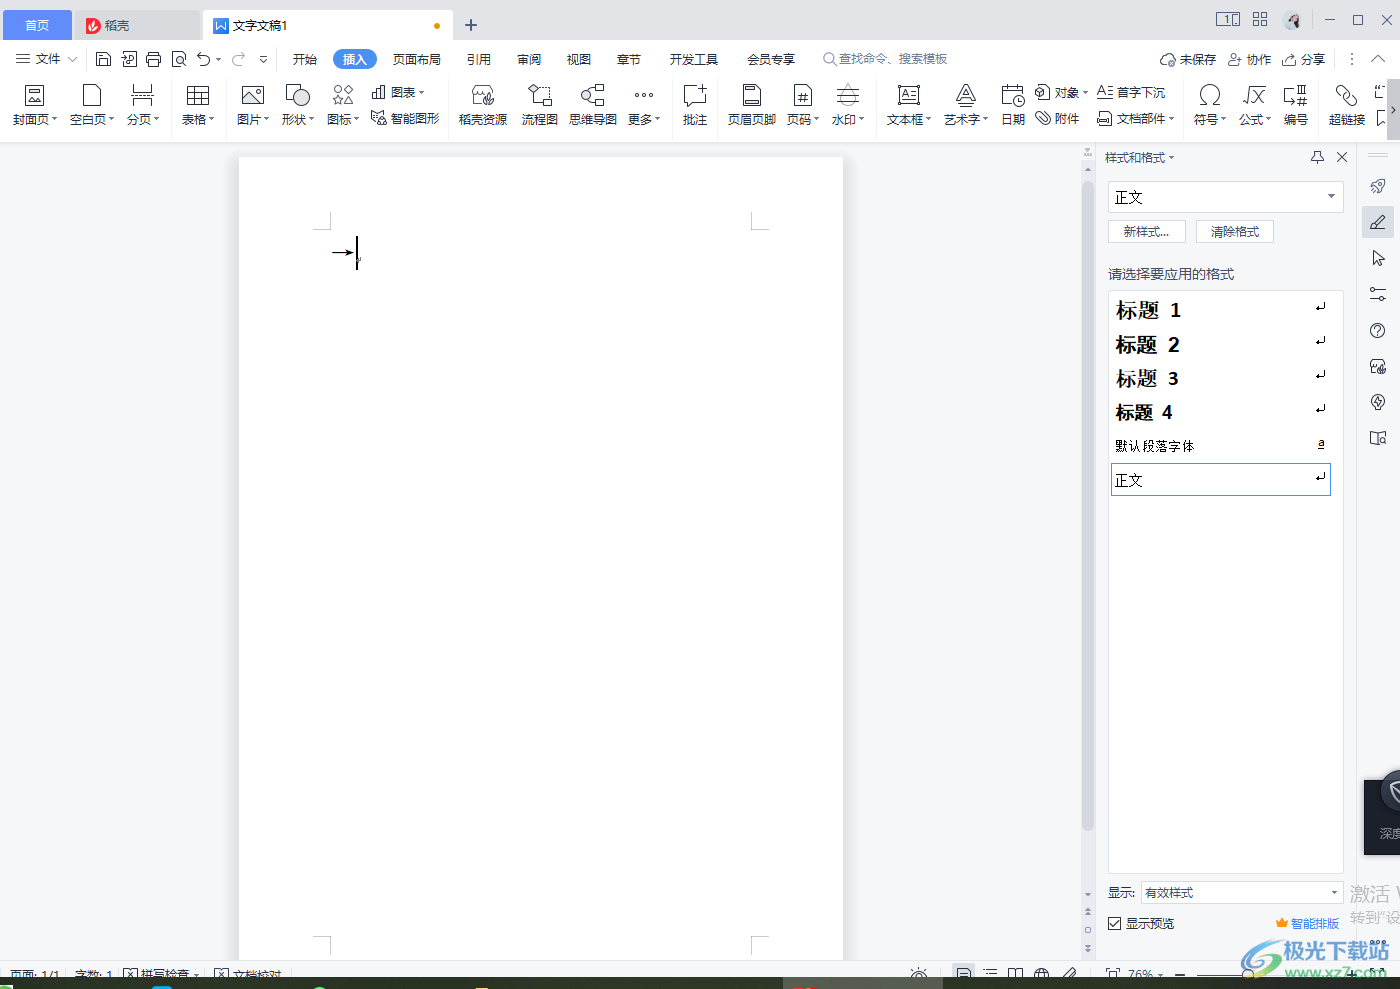Open the 对象 object dropdown

tap(1061, 92)
